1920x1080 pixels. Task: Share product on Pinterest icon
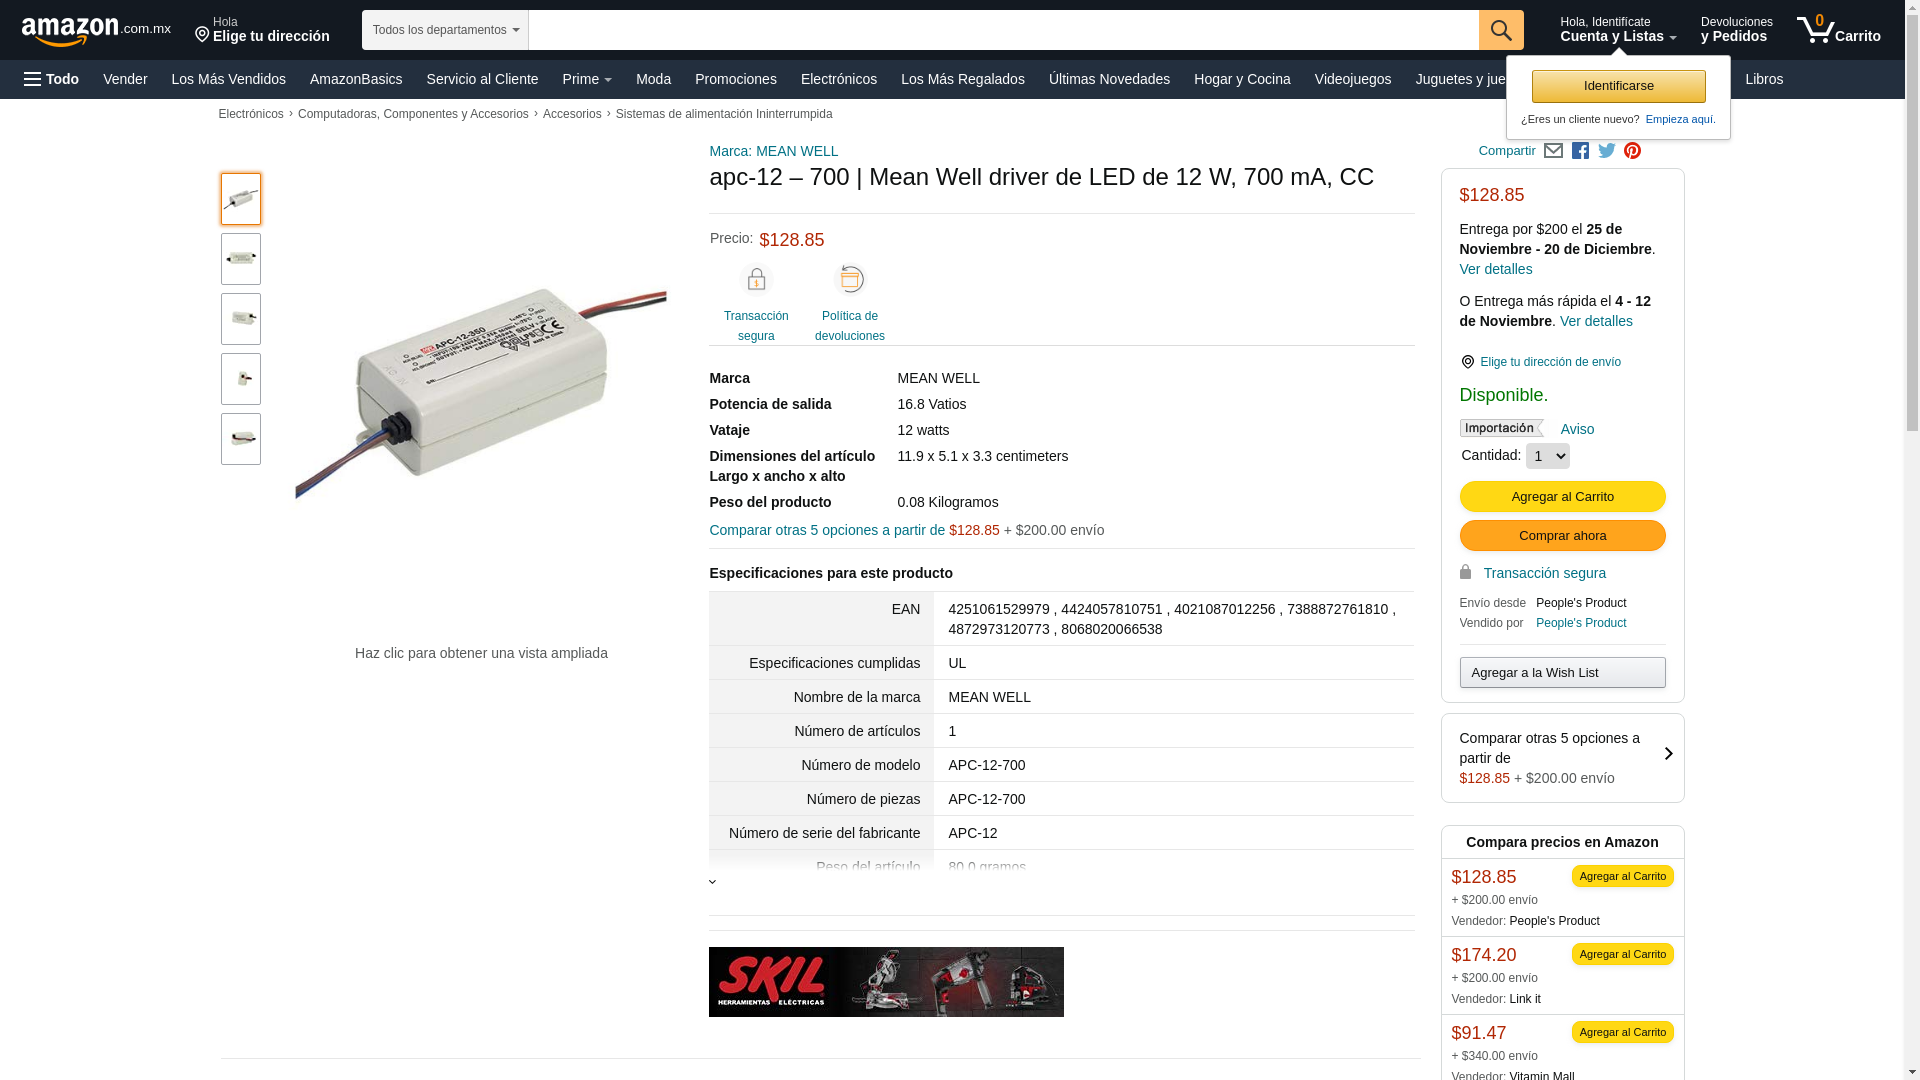[1632, 151]
